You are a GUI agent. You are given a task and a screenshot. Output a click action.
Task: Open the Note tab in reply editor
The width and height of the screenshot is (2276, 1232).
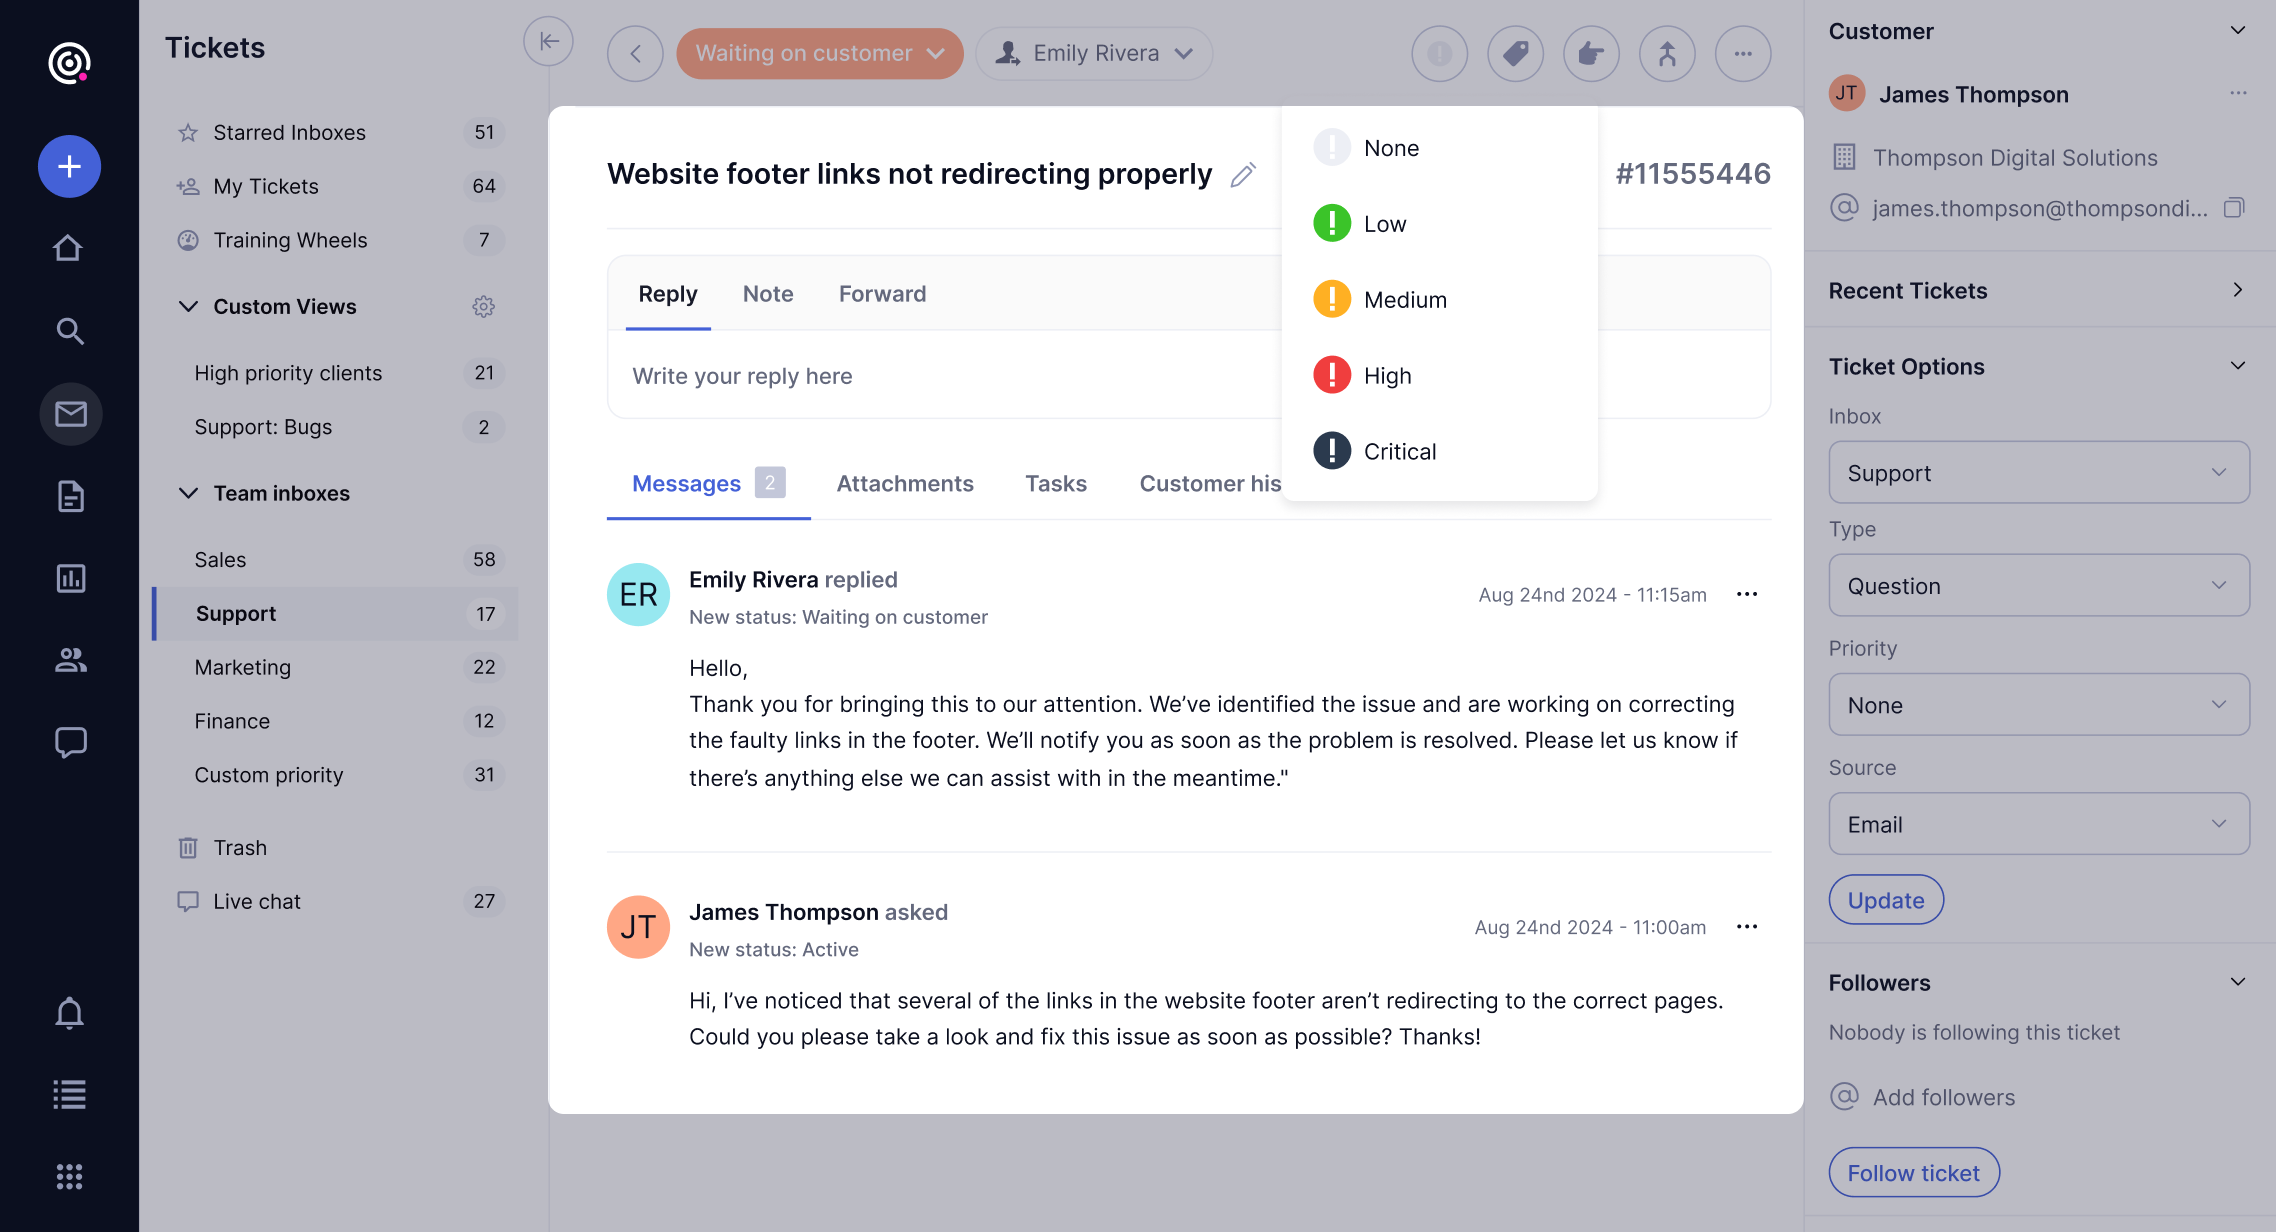pyautogui.click(x=767, y=293)
